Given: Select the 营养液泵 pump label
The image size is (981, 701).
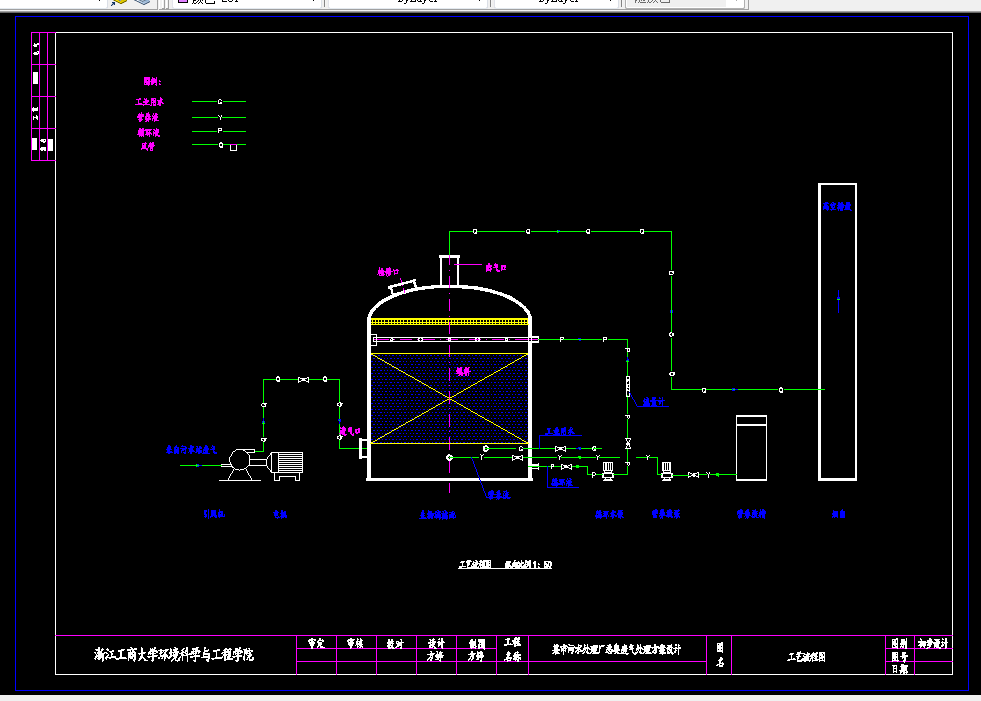Looking at the screenshot, I should [x=666, y=514].
